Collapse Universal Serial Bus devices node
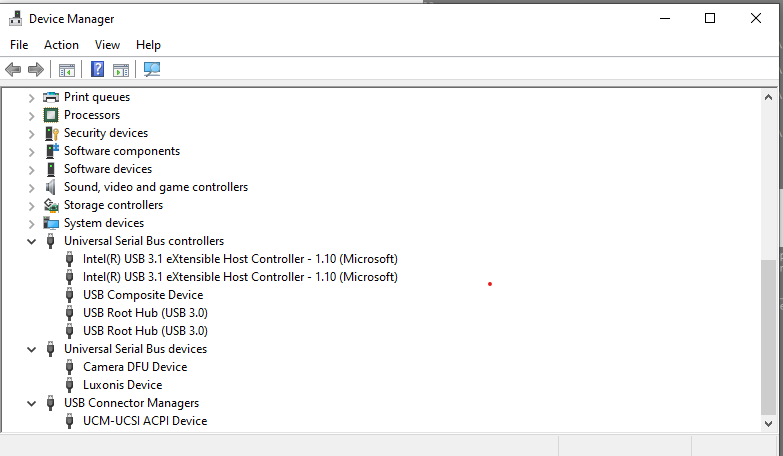The image size is (783, 456). (x=31, y=349)
